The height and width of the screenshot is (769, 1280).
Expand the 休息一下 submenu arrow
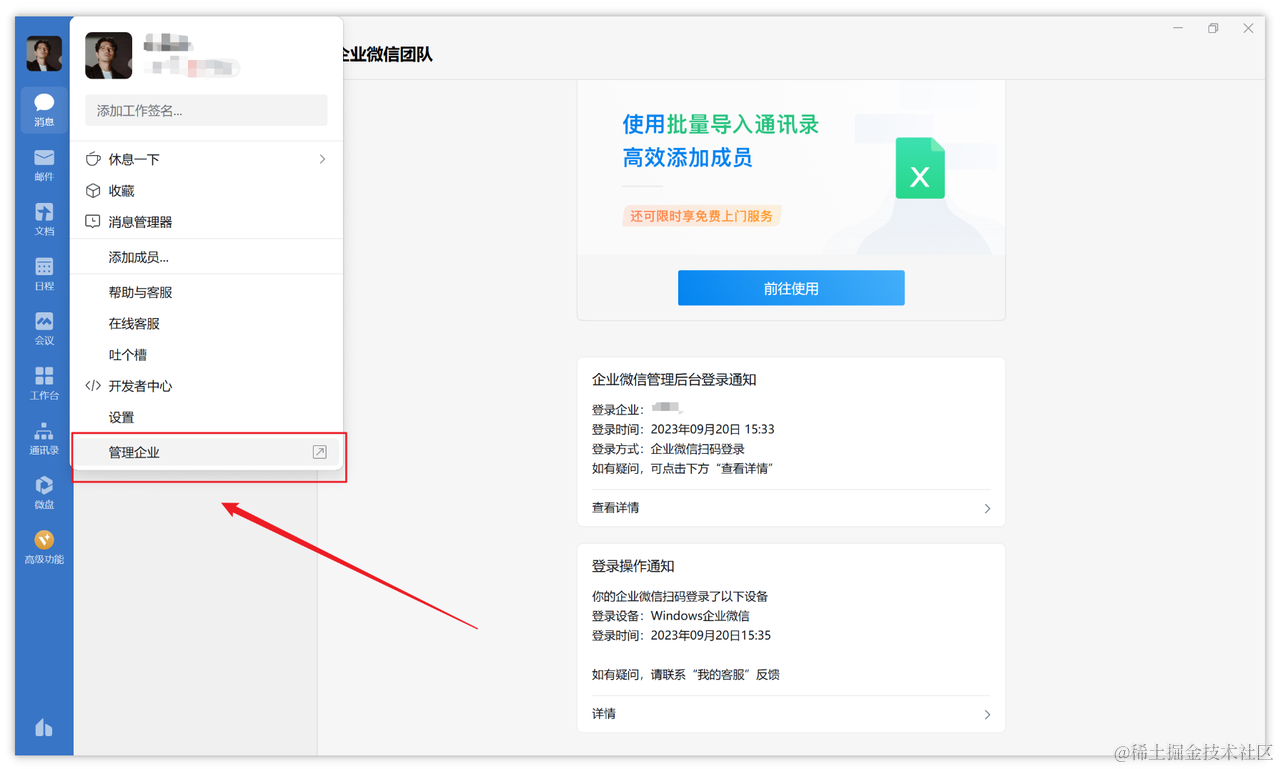pos(322,159)
